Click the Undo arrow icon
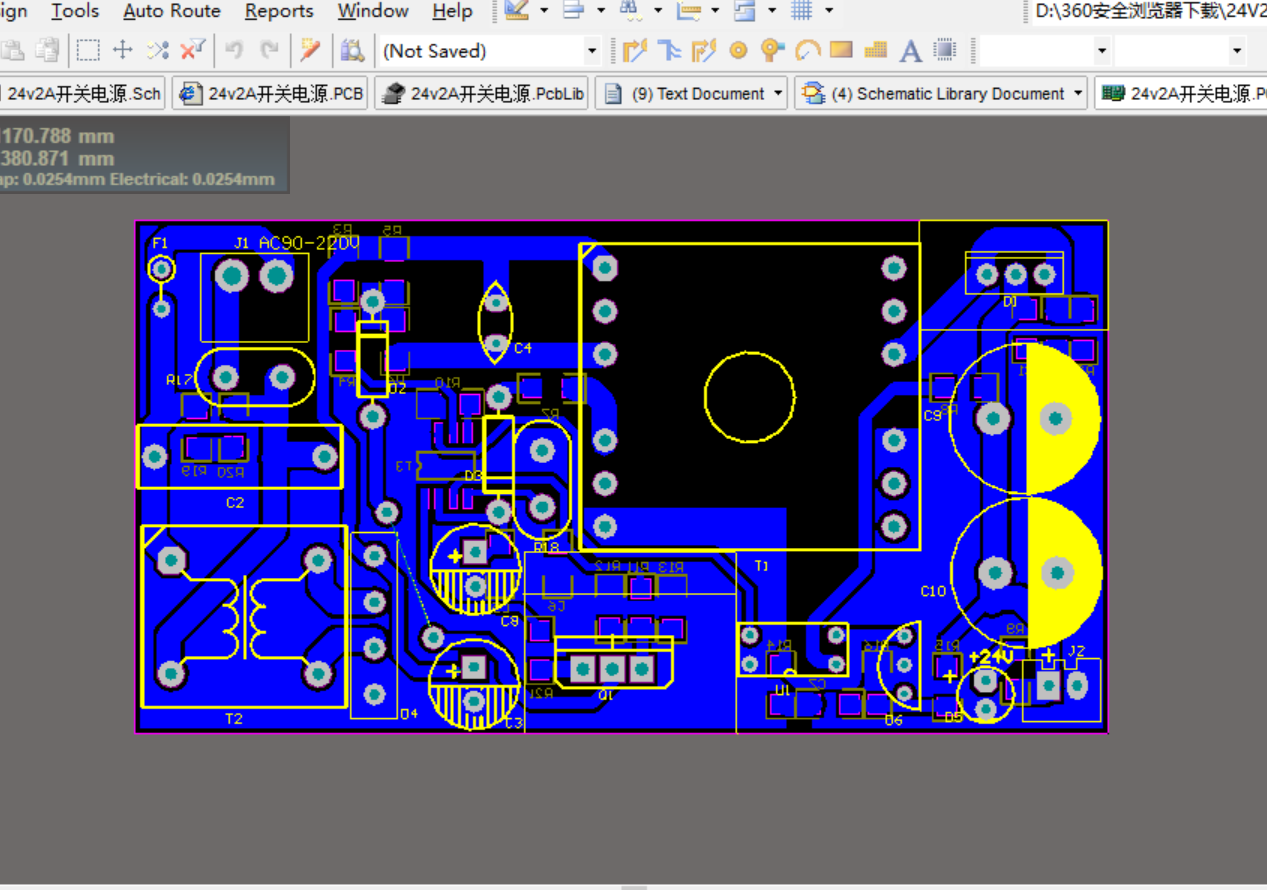The height and width of the screenshot is (890, 1267). pos(235,50)
